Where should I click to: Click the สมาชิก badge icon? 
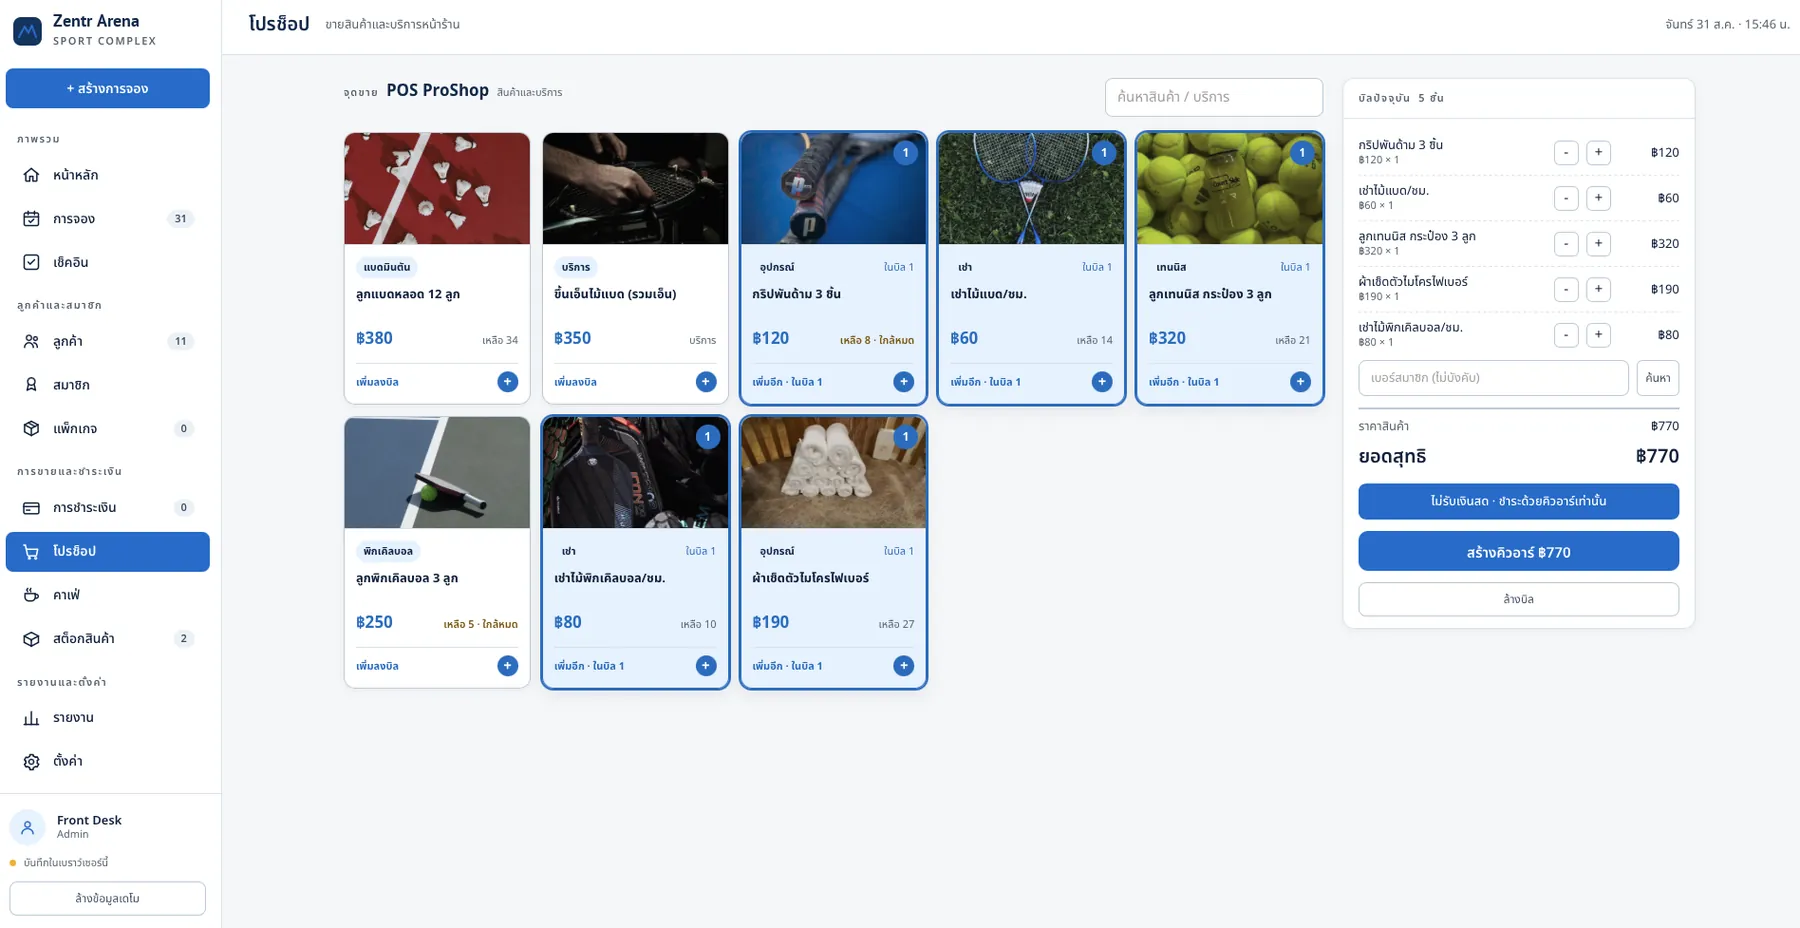point(31,385)
